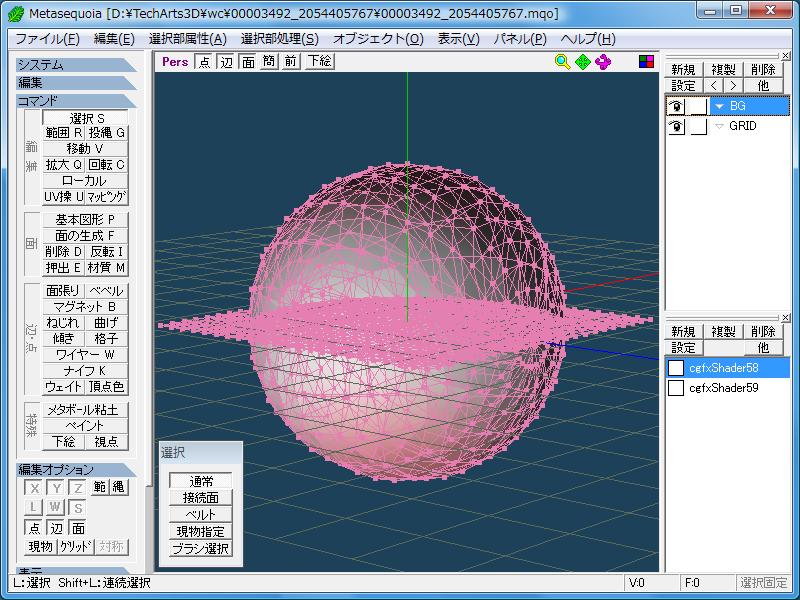
Task: Click the yellow magnifier zoom icon
Action: pyautogui.click(x=562, y=62)
